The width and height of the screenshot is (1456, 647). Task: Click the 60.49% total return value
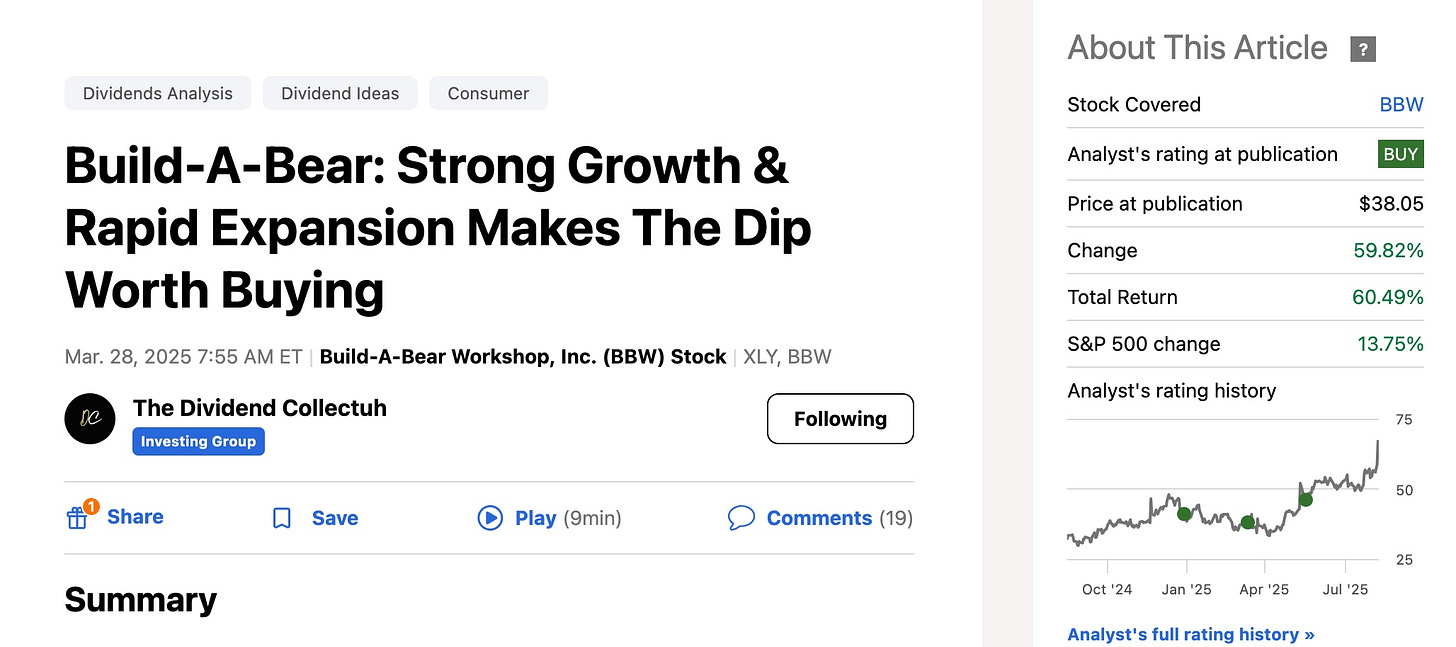(x=1387, y=297)
